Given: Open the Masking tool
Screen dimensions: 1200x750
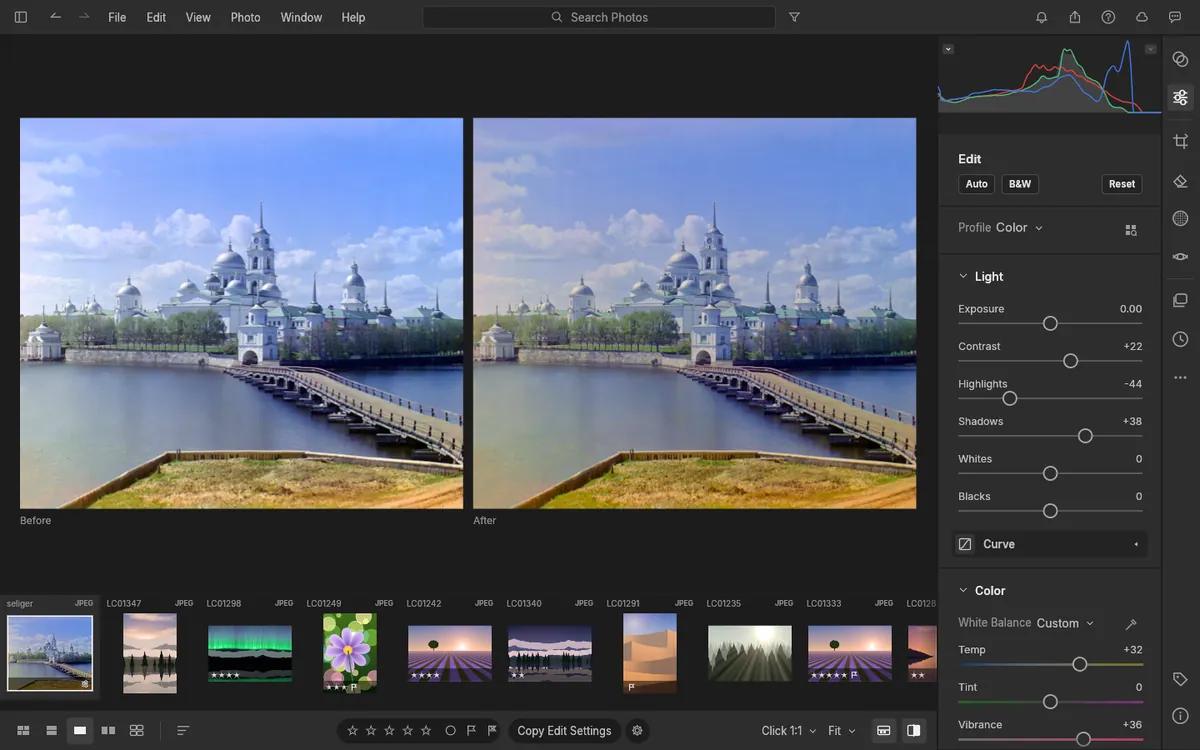Looking at the screenshot, I should click(x=1180, y=219).
